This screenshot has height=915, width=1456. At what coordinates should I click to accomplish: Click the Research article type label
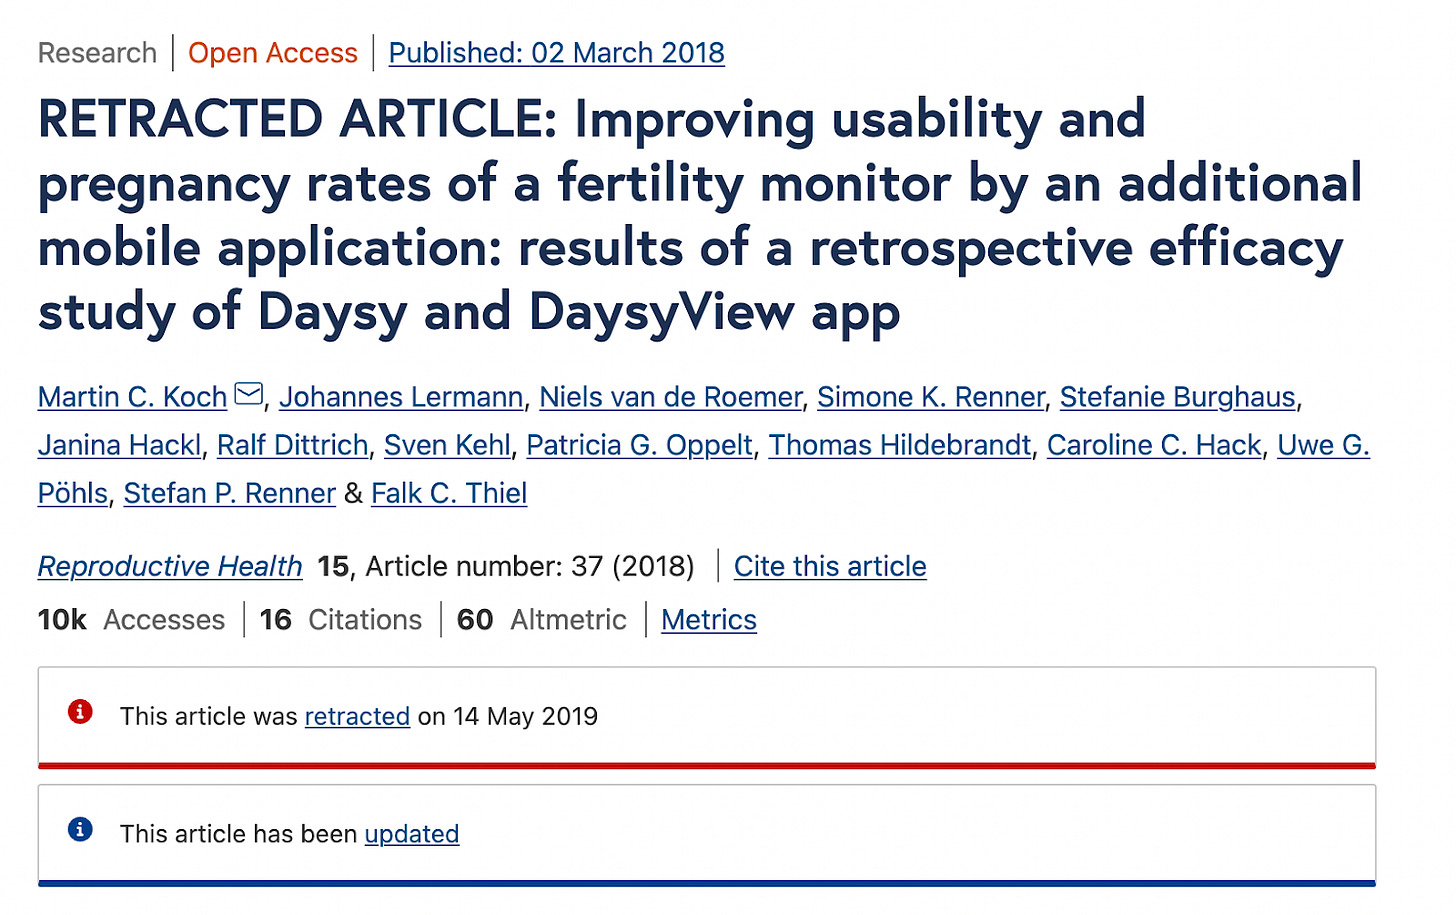coord(97,53)
